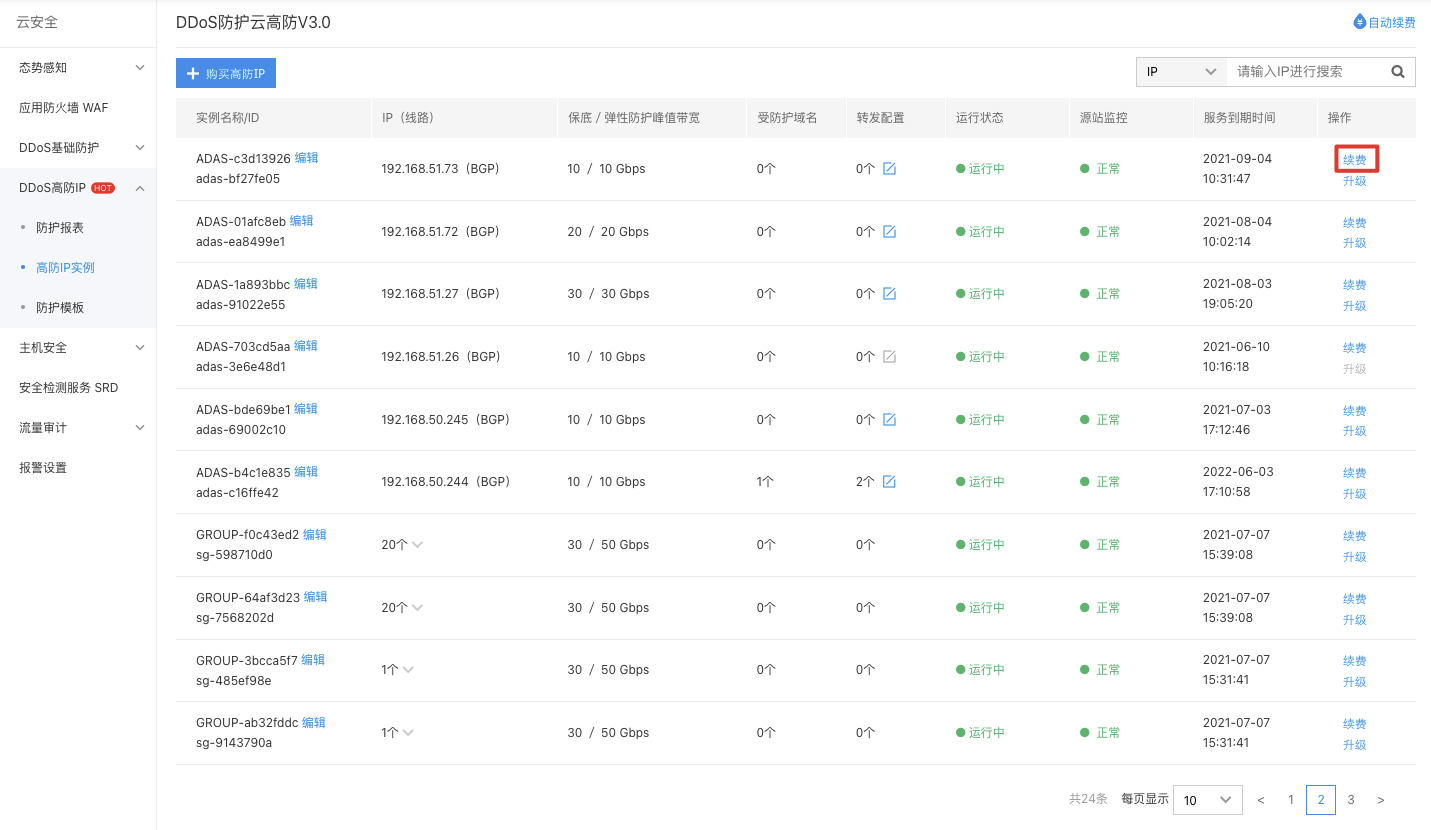Click 编辑 next to ADAS-b4c1e835
Image resolution: width=1431 pixels, height=830 pixels.
tap(306, 472)
